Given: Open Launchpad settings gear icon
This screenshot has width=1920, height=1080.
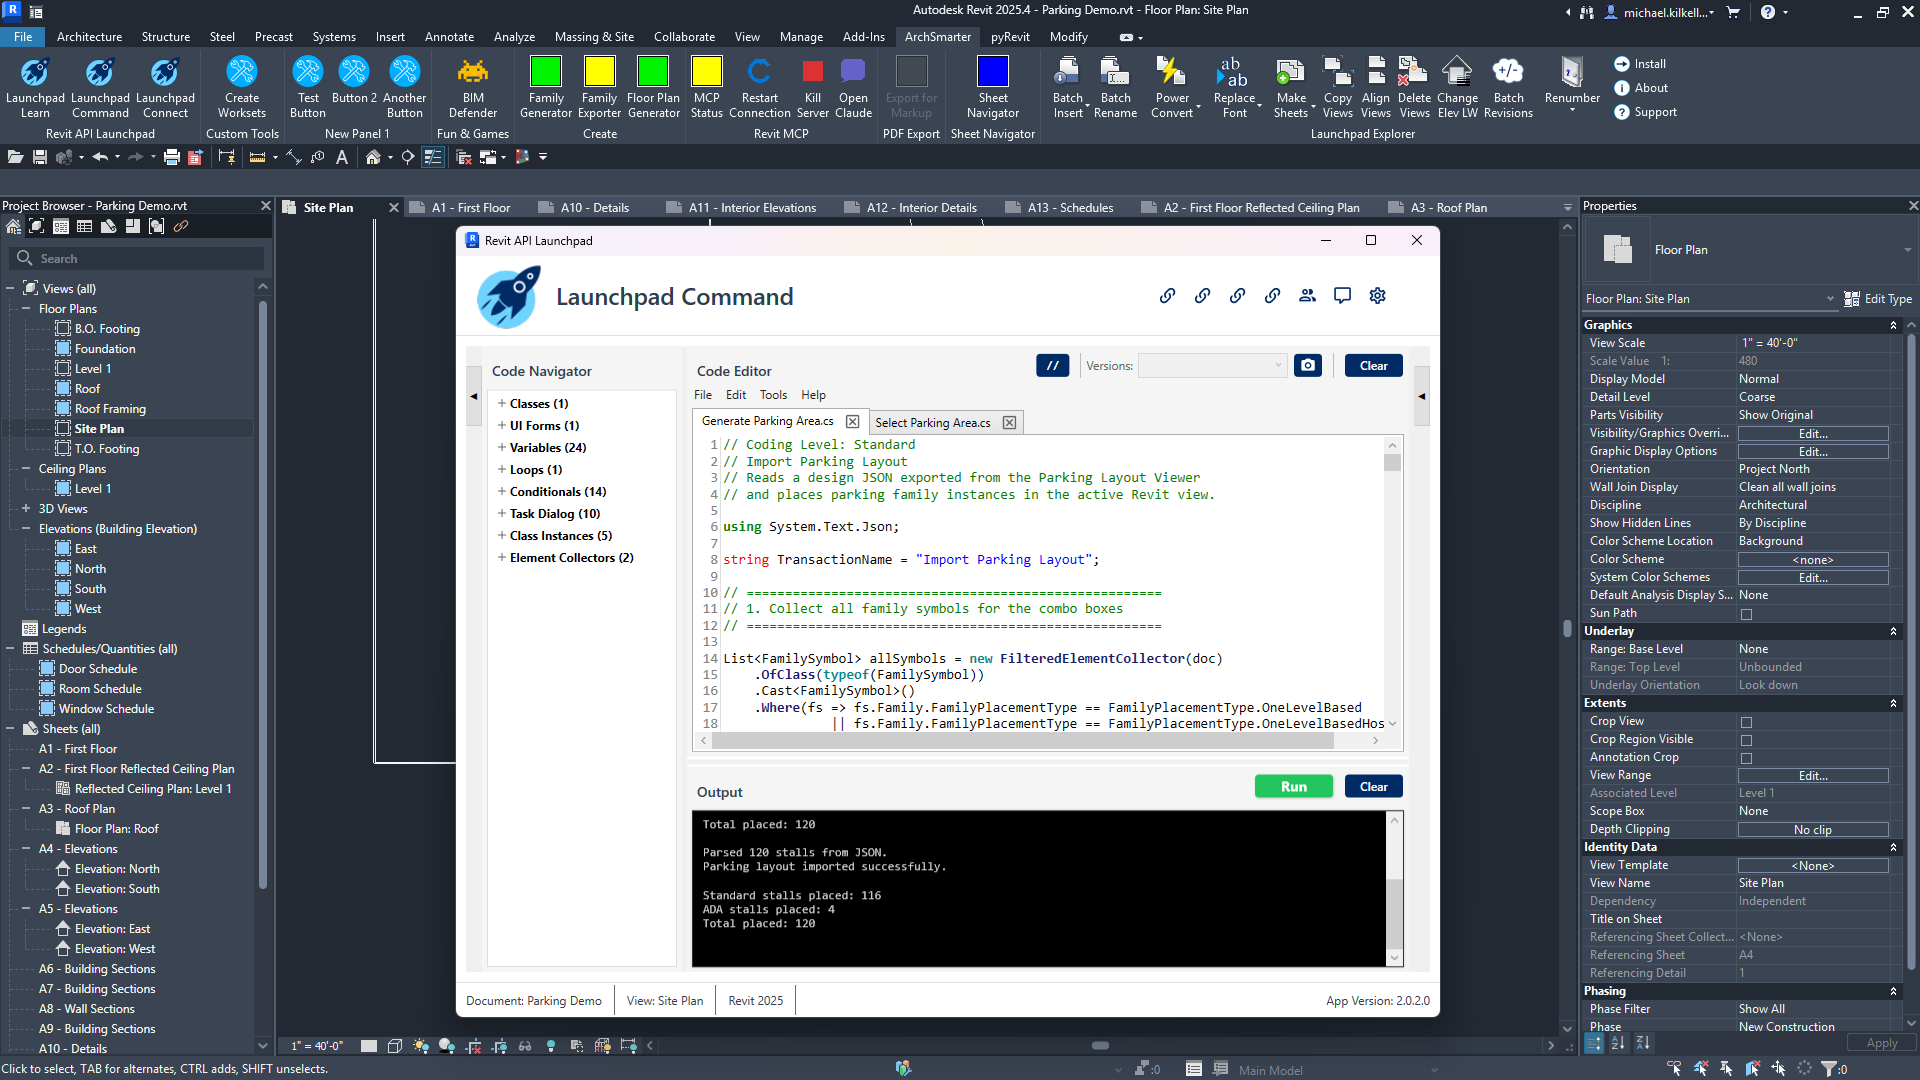Looking at the screenshot, I should click(1377, 296).
